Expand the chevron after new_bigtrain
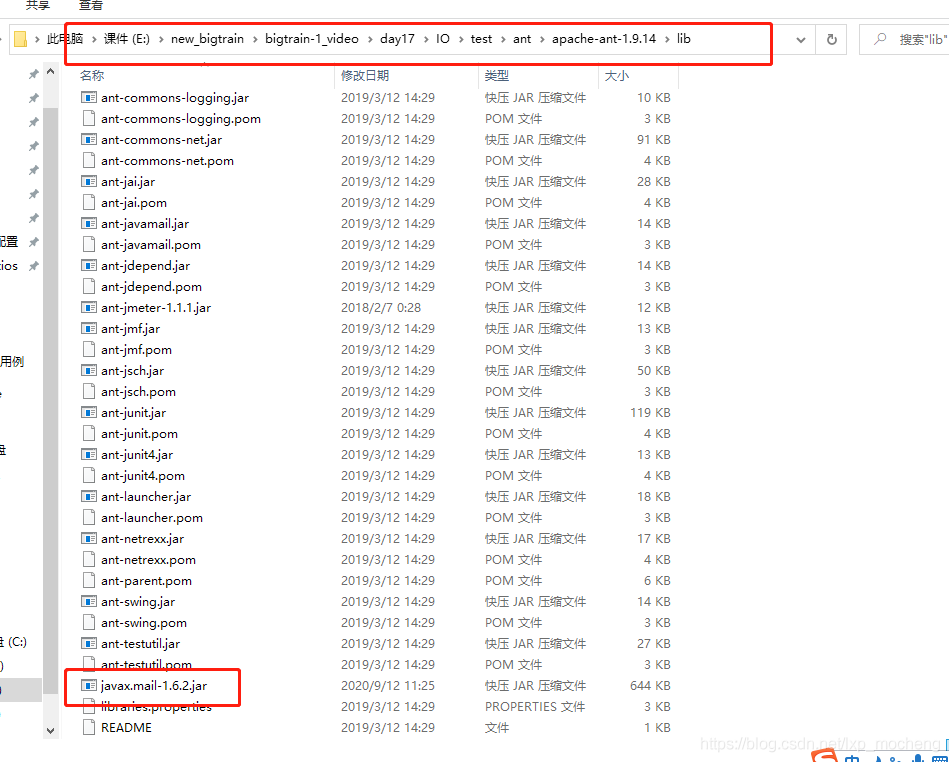Image resolution: width=949 pixels, height=762 pixels. (254, 39)
